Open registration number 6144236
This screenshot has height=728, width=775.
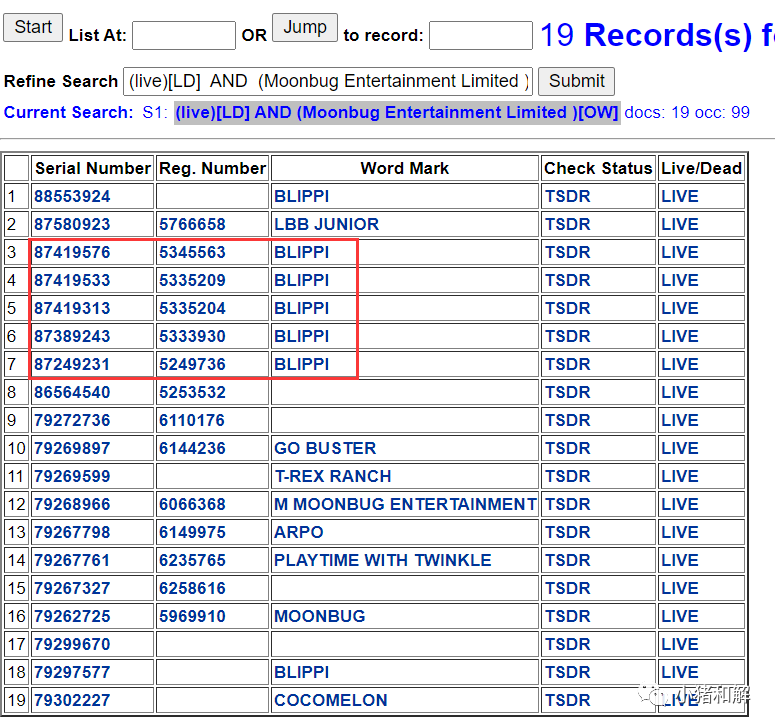(192, 448)
